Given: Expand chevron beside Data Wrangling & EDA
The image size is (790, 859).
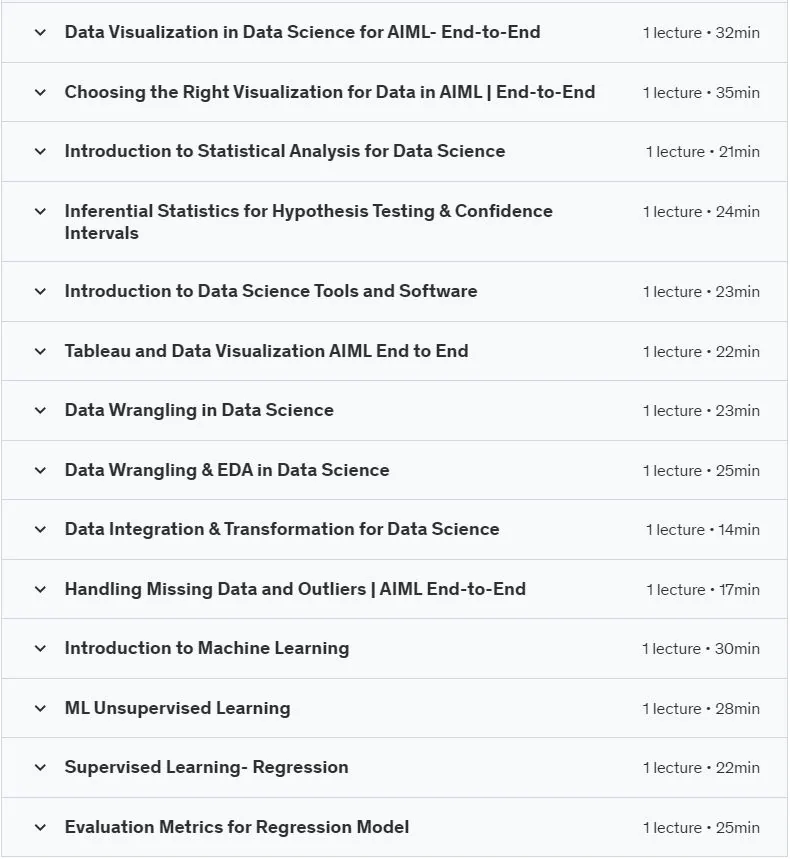Looking at the screenshot, I should coord(40,470).
